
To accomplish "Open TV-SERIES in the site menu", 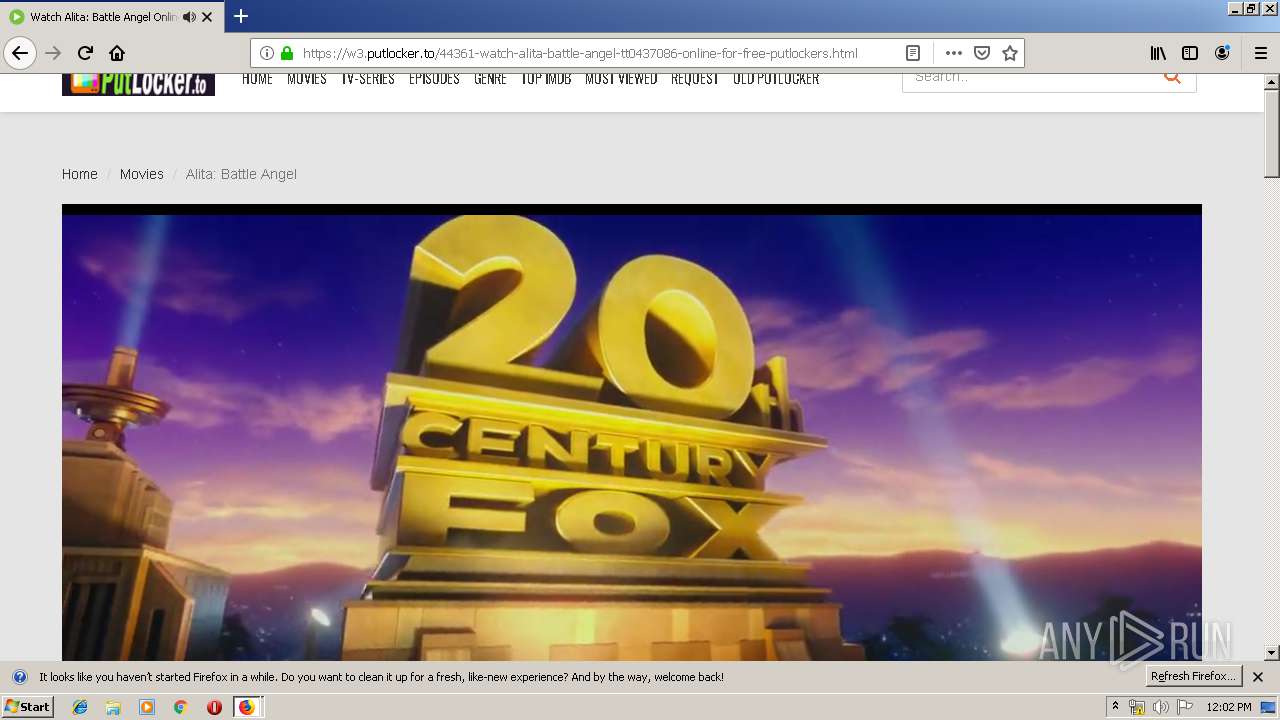I will point(368,79).
